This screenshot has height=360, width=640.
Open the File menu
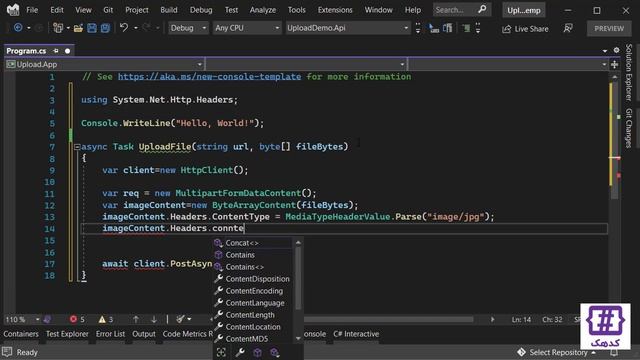(x=32, y=10)
